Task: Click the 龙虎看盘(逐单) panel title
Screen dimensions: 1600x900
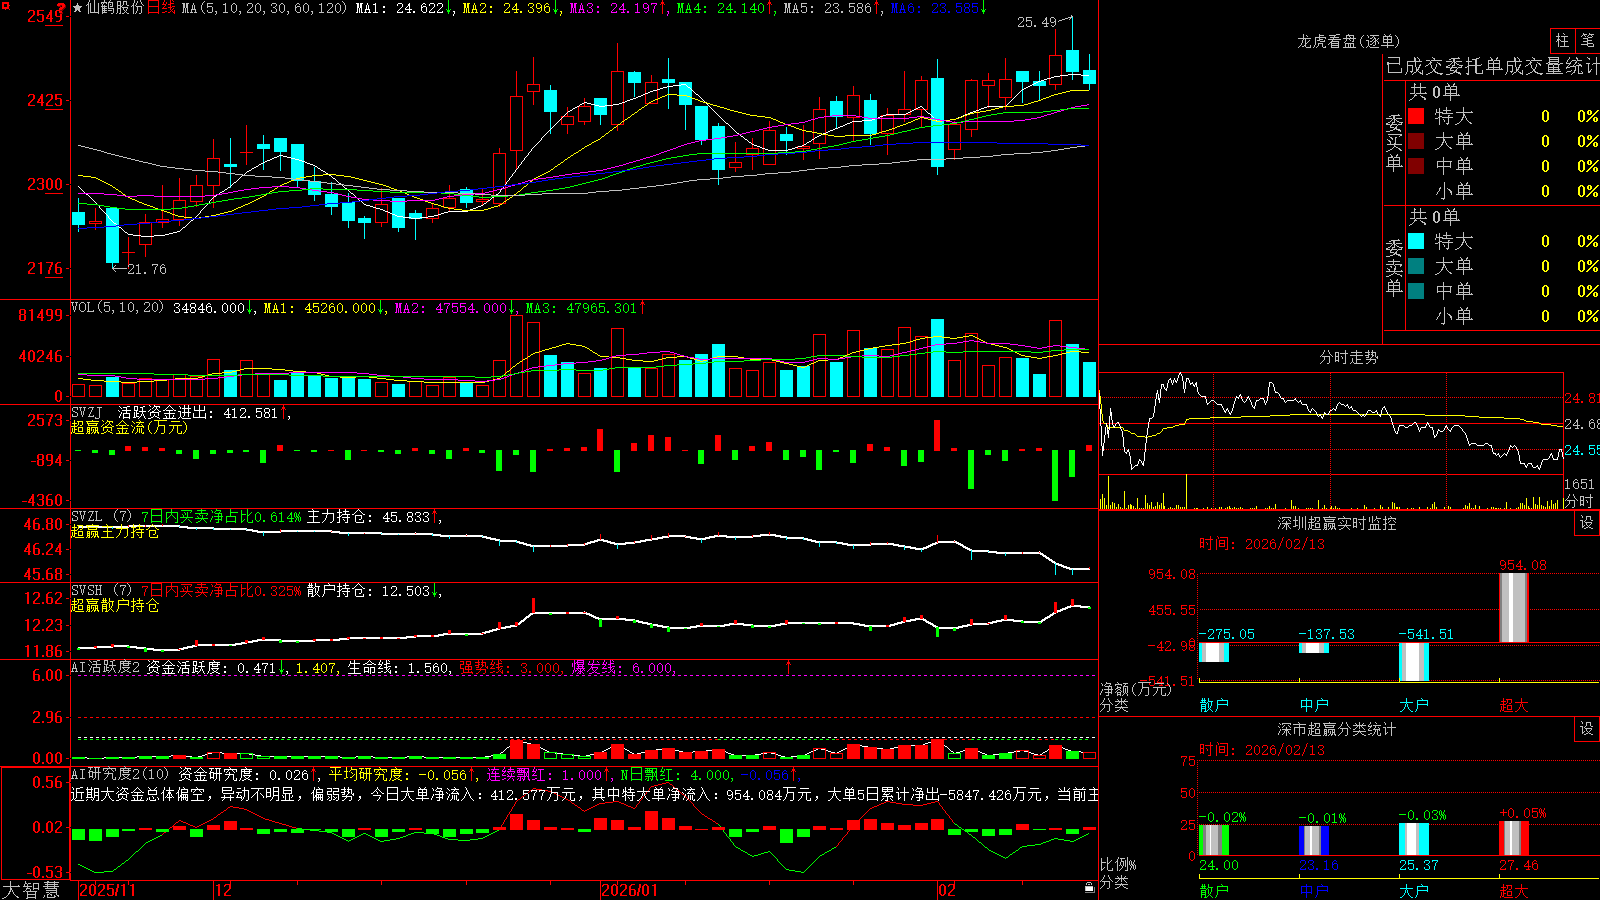Action: [x=1348, y=41]
